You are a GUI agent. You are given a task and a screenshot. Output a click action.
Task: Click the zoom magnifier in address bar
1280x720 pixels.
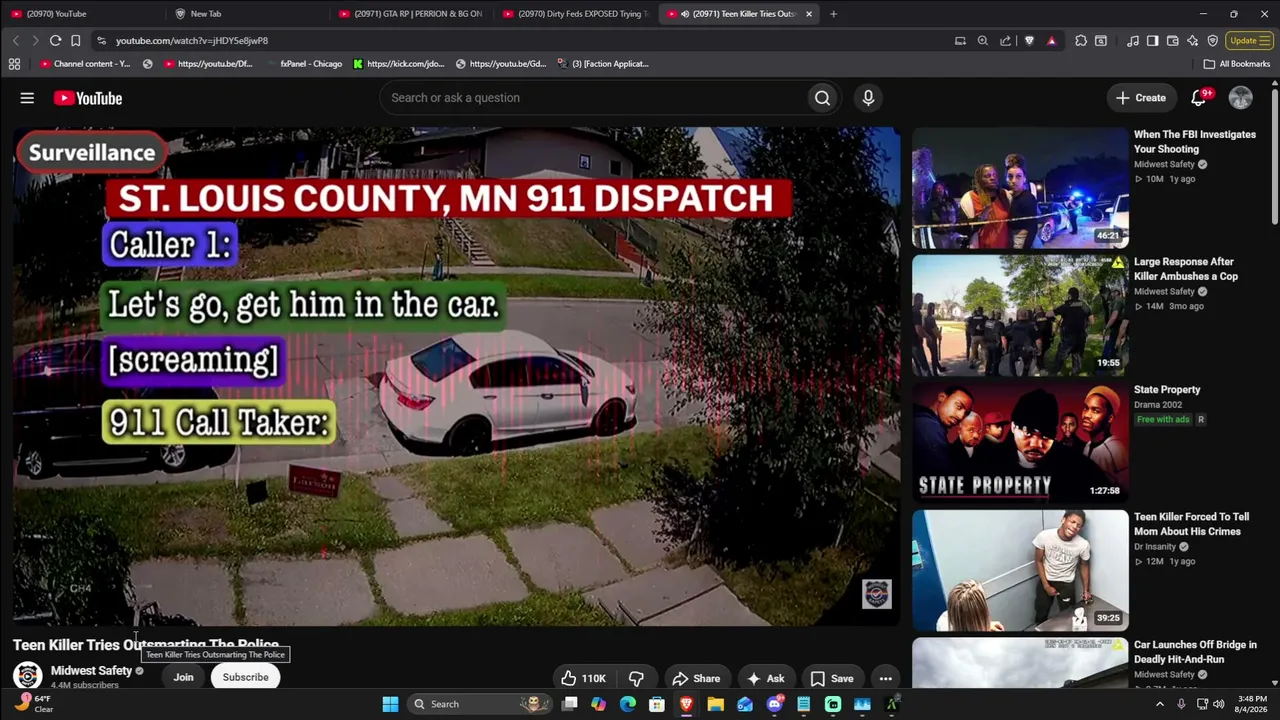tap(983, 41)
